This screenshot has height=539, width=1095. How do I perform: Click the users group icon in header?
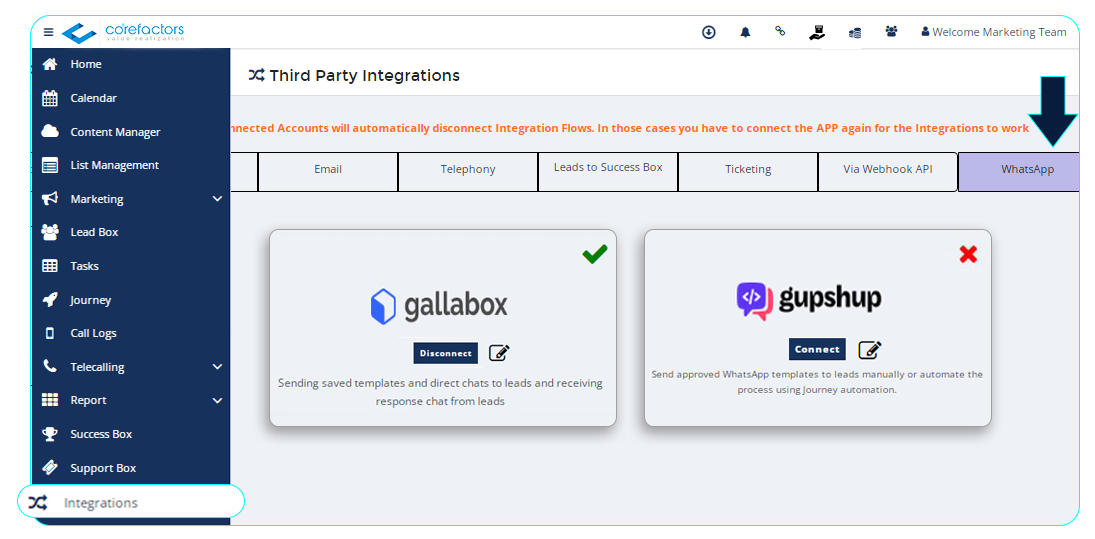point(891,31)
